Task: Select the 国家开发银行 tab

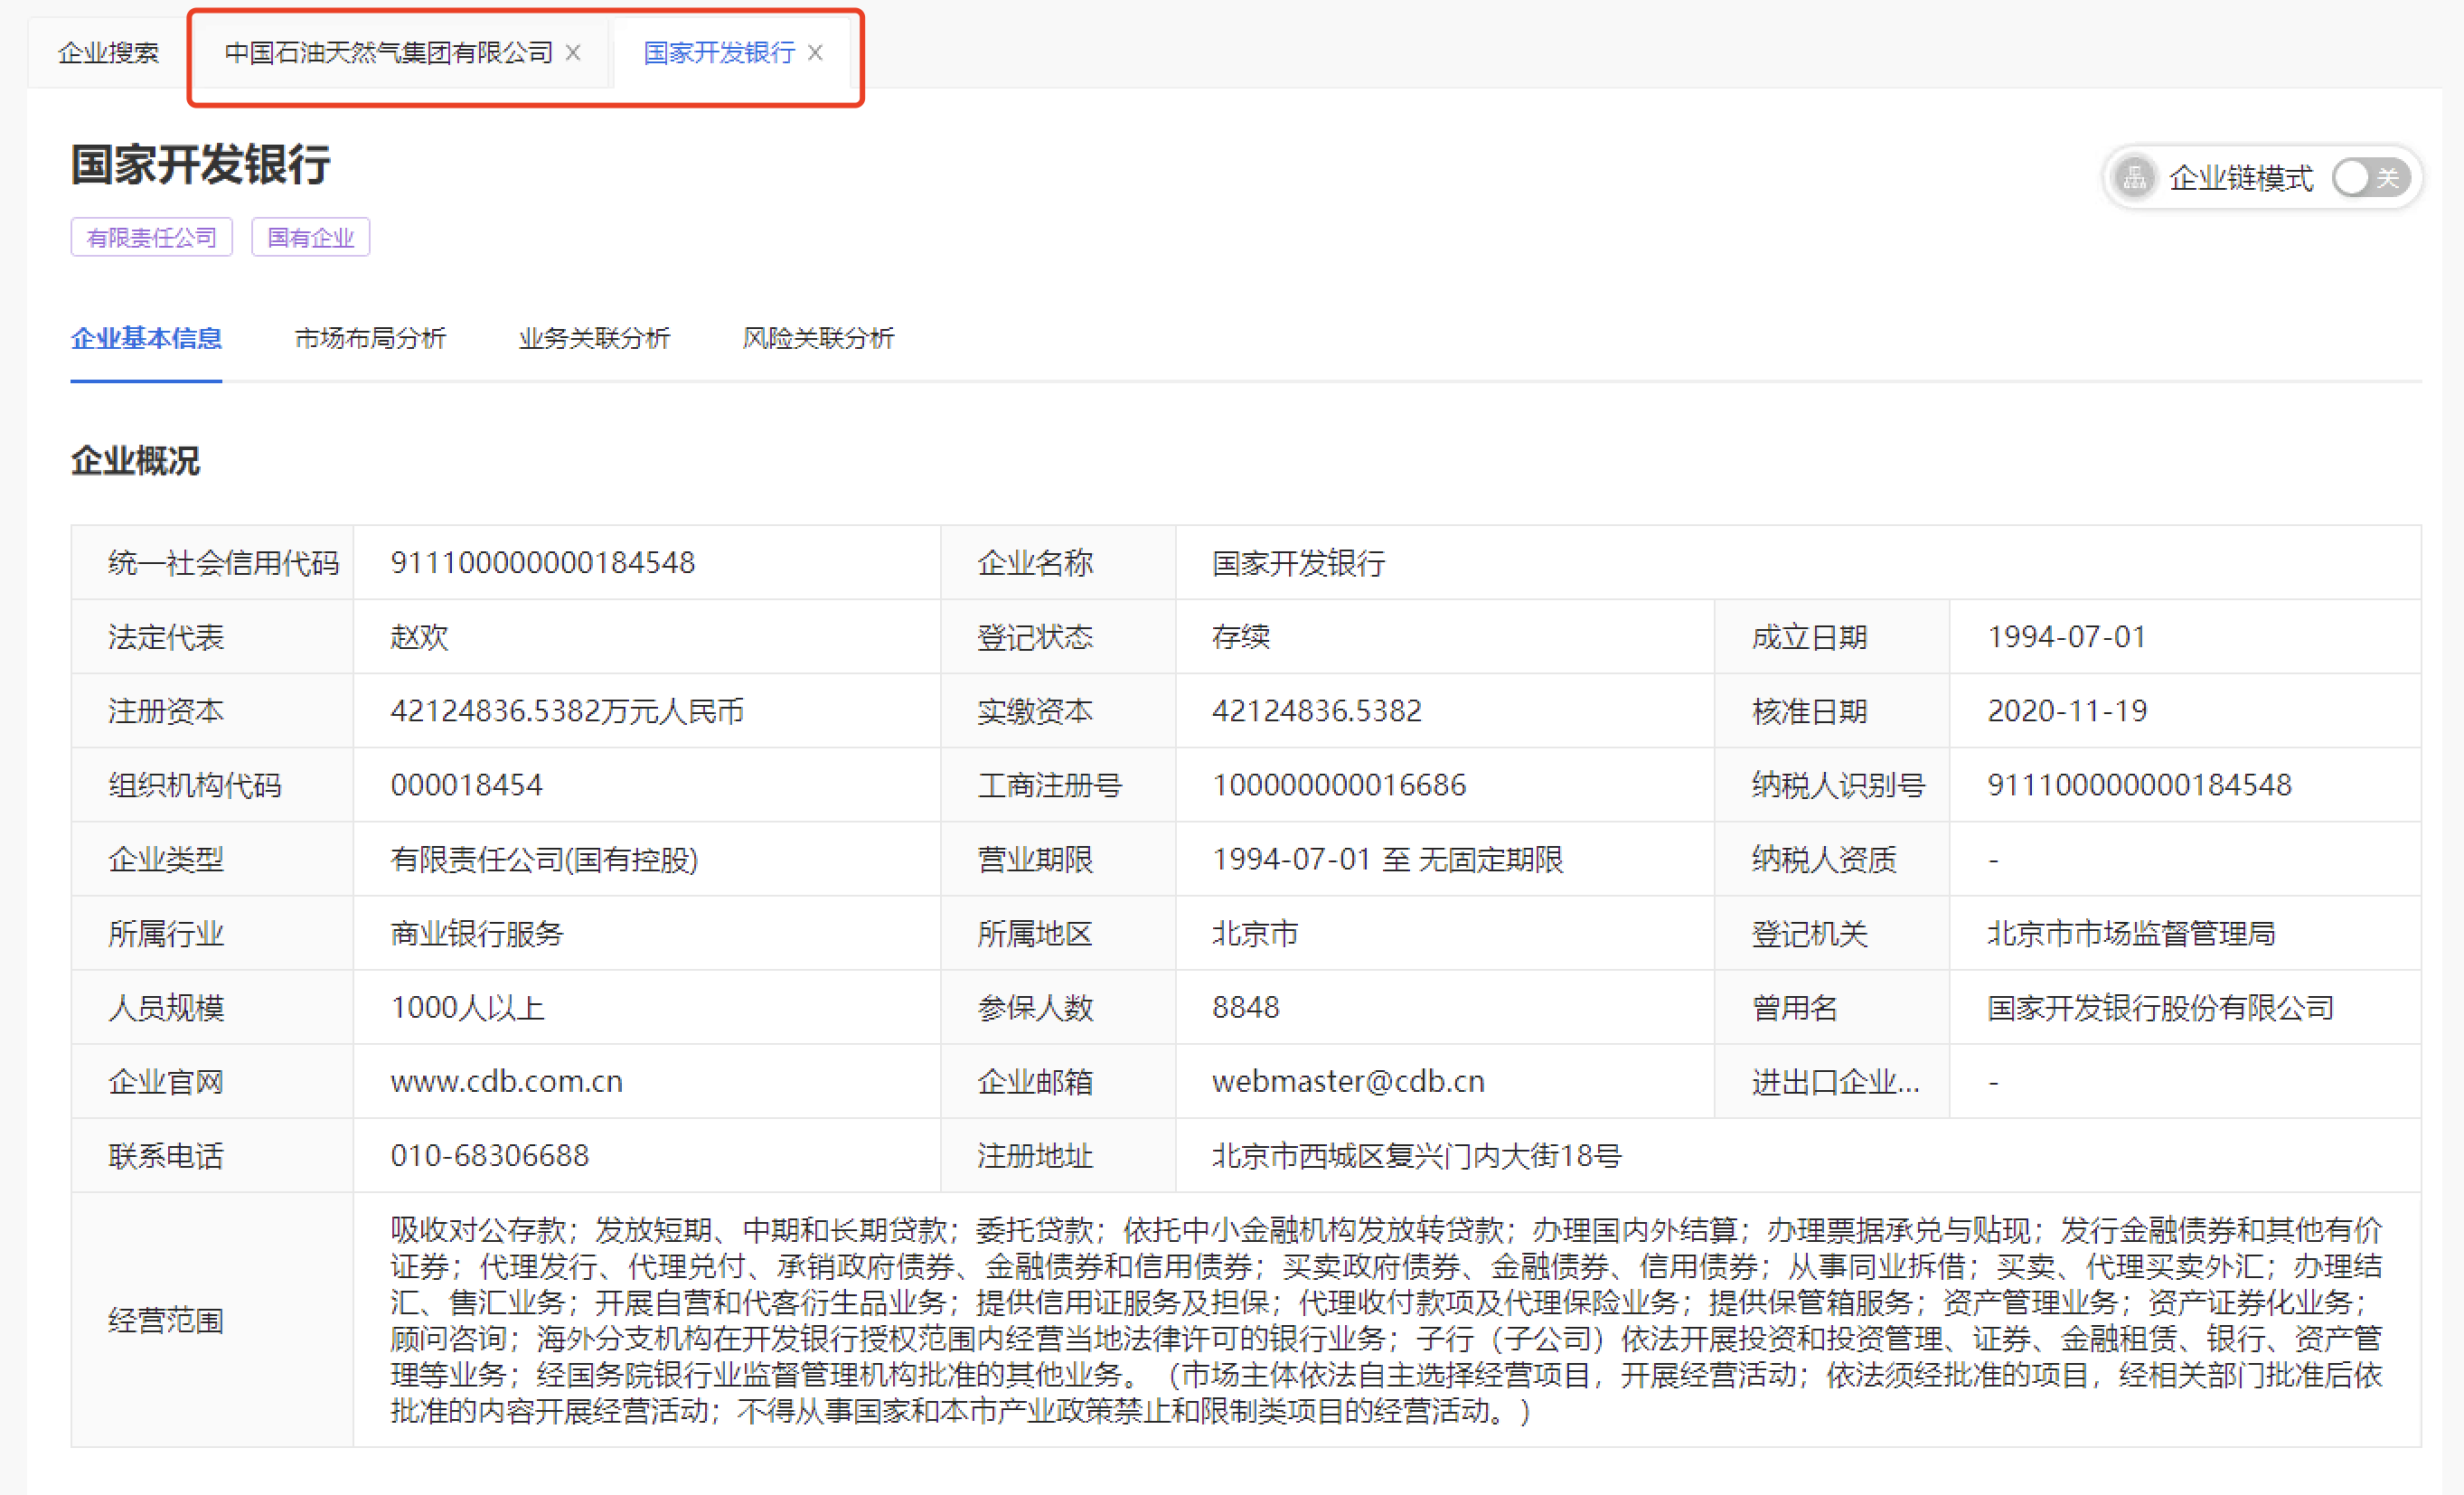Action: pos(719,53)
